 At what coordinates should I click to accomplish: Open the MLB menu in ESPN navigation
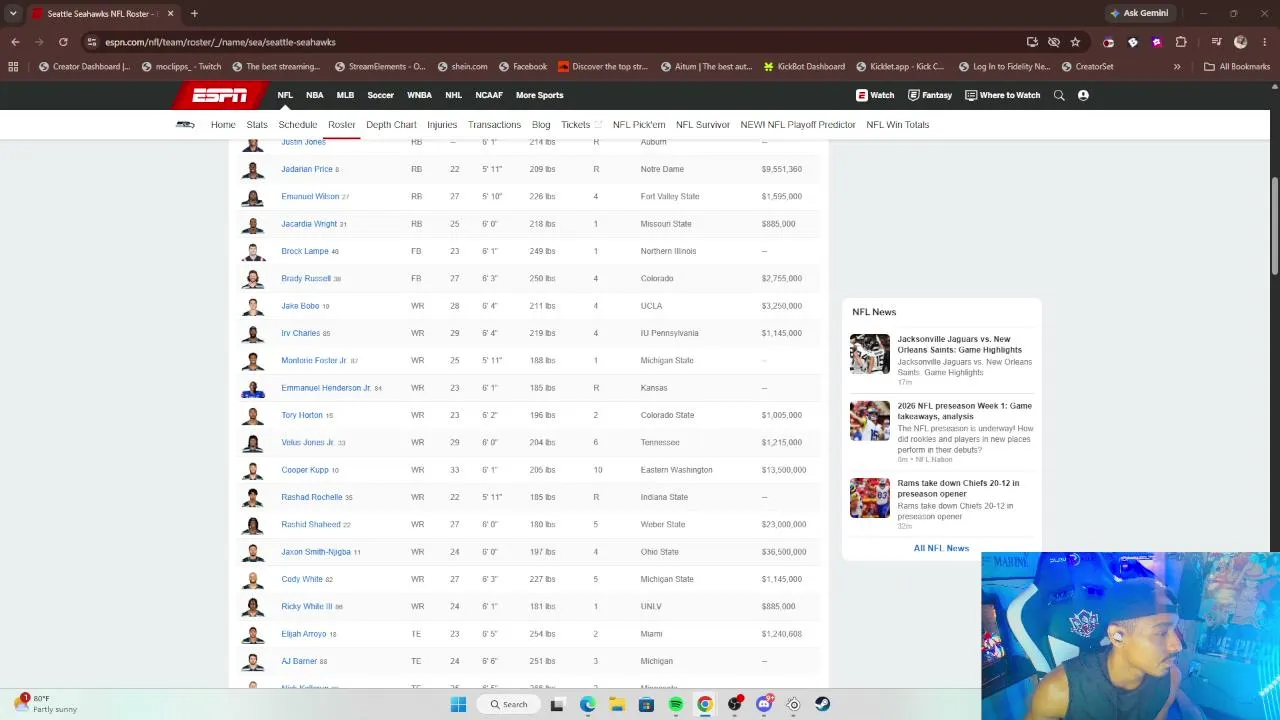pos(345,95)
